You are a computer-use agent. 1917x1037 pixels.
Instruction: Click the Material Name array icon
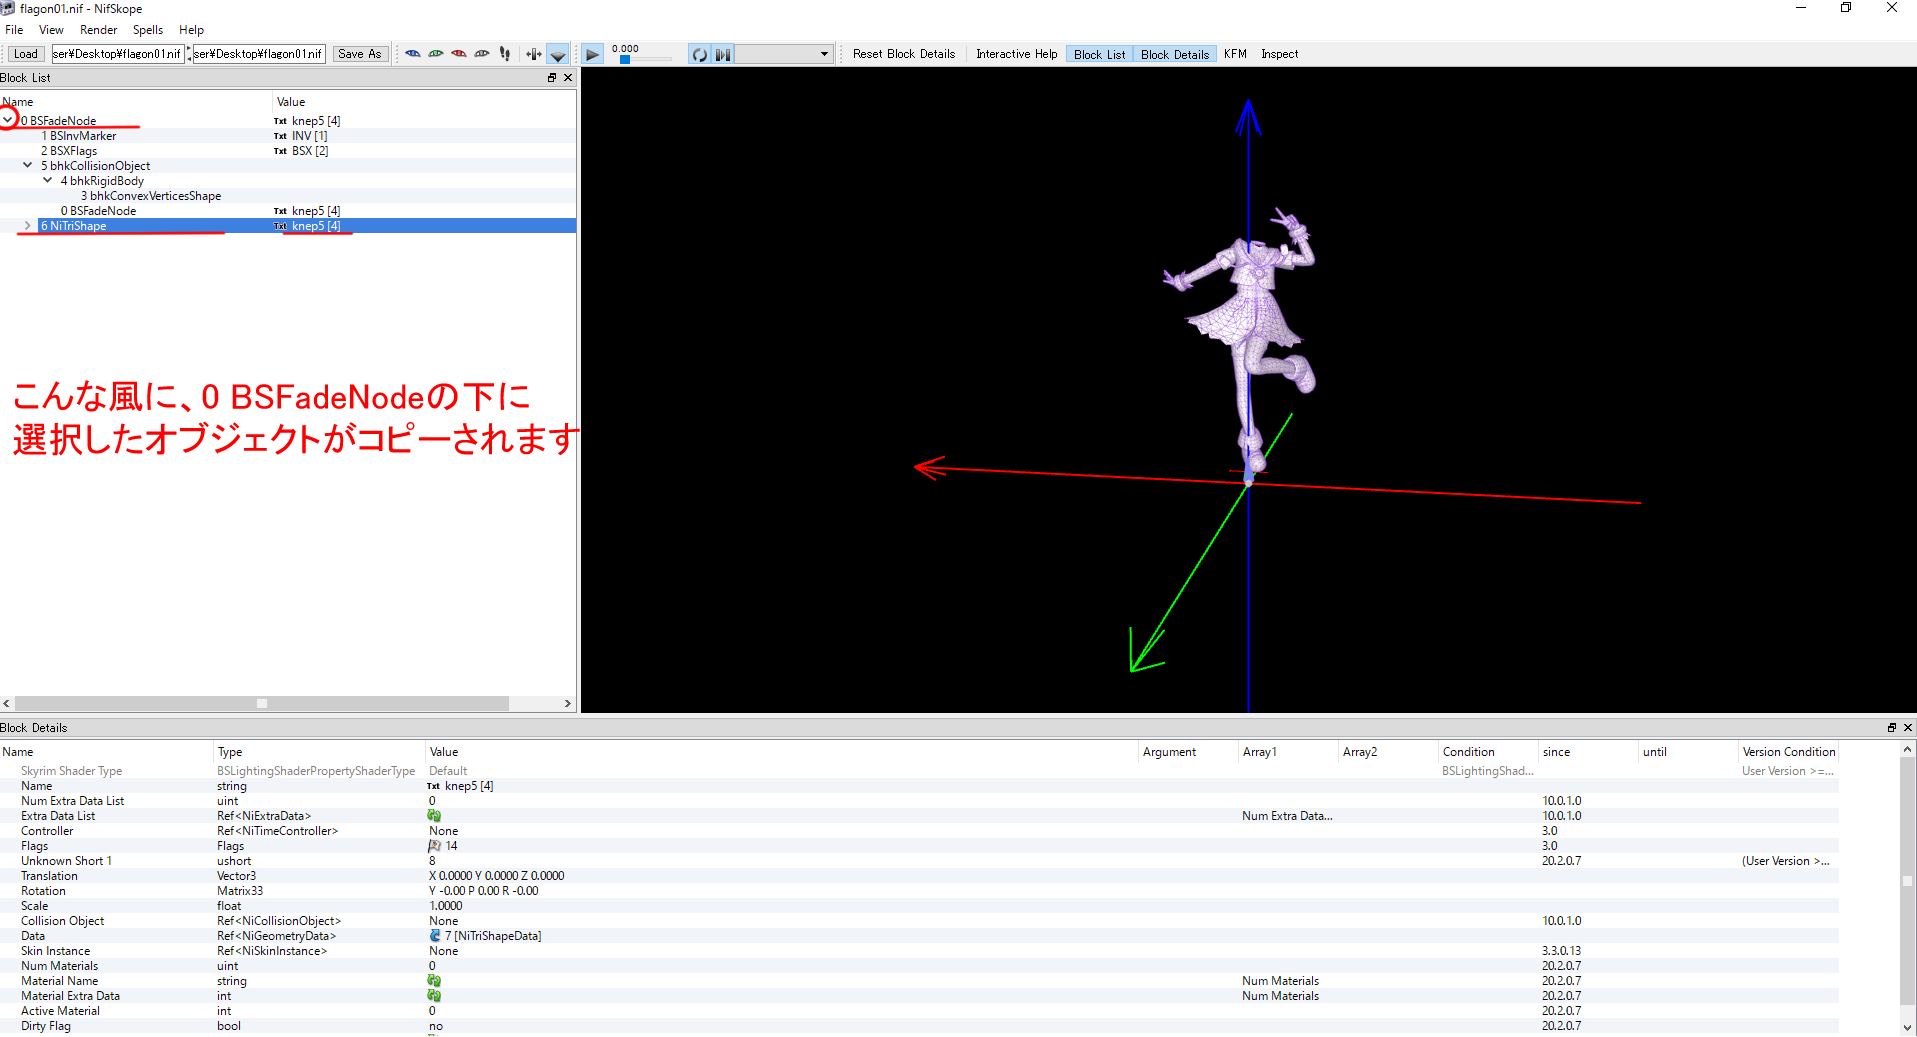point(434,981)
